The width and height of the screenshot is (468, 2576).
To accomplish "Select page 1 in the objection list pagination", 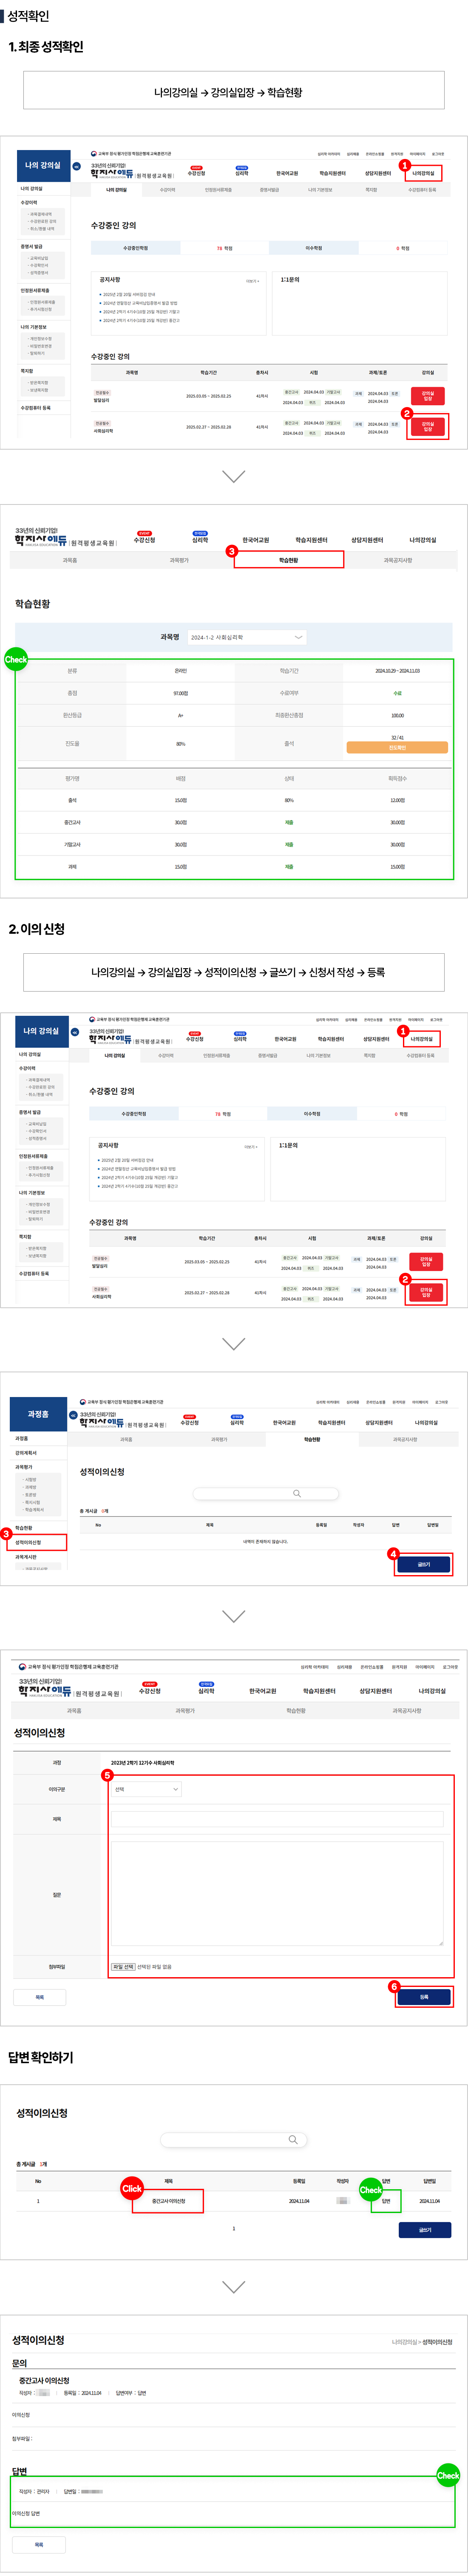I will click(234, 2228).
